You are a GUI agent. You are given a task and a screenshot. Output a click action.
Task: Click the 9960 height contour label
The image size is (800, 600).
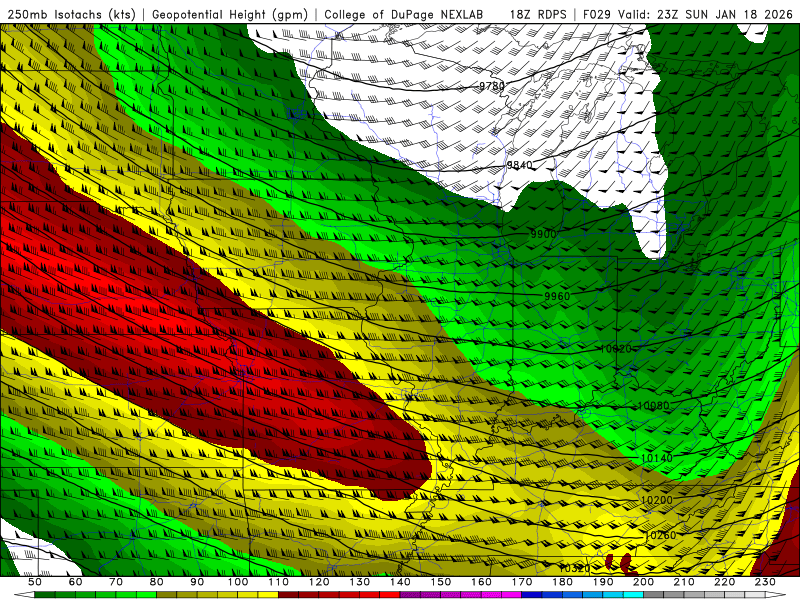557,296
